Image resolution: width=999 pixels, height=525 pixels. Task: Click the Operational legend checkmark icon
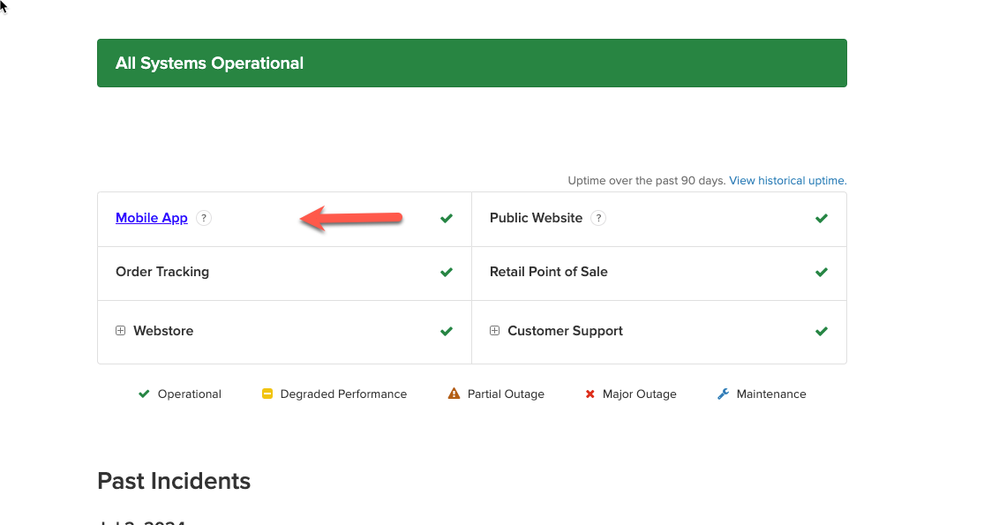coord(144,394)
